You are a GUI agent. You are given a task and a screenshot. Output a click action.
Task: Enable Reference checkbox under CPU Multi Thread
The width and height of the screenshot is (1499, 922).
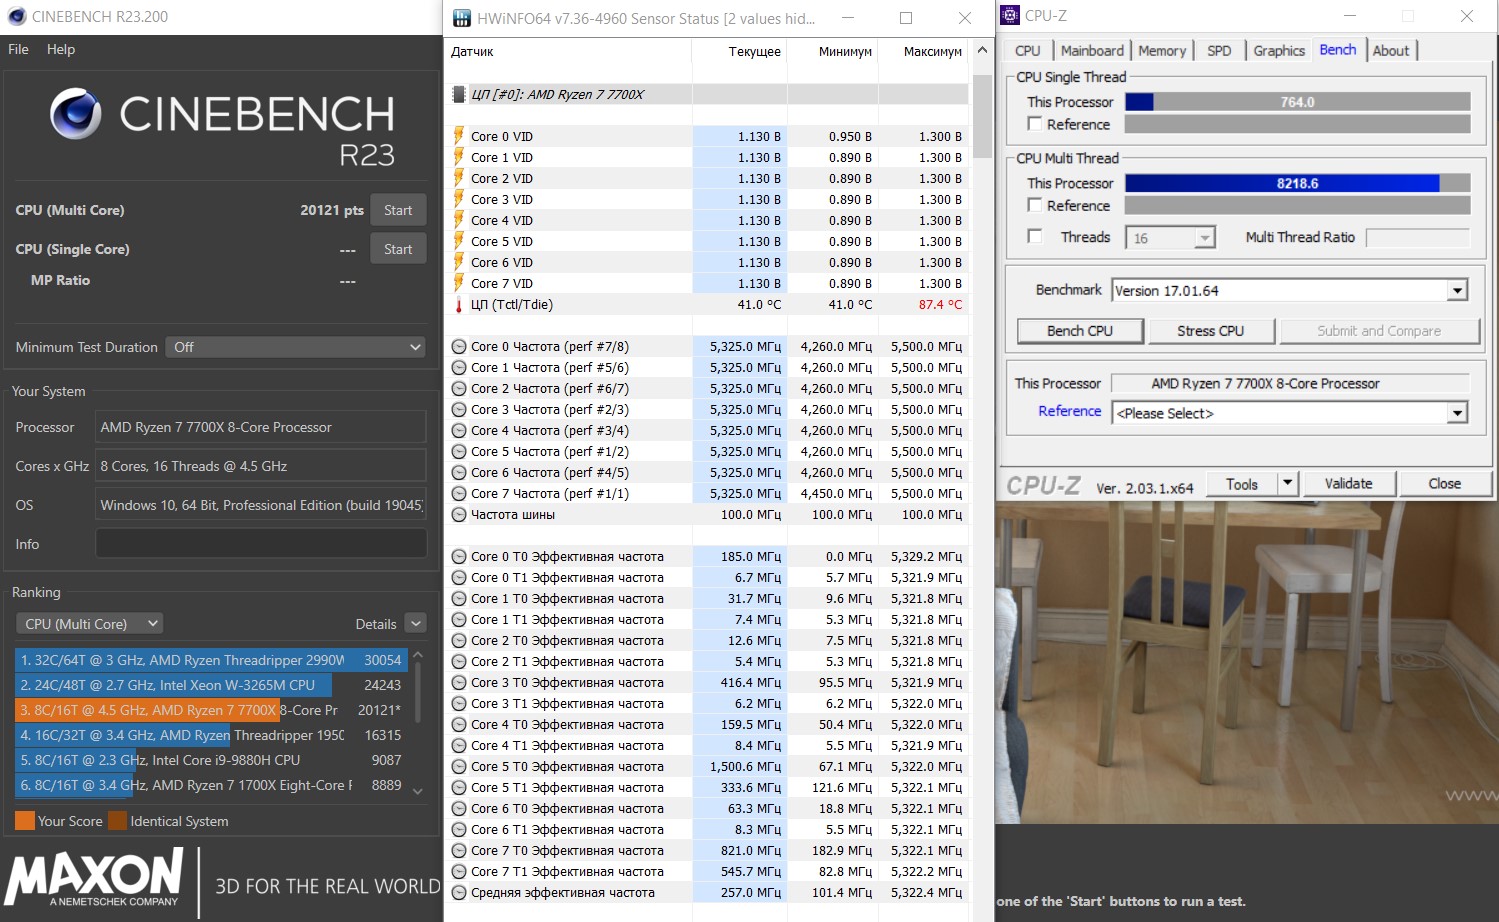coord(1035,205)
